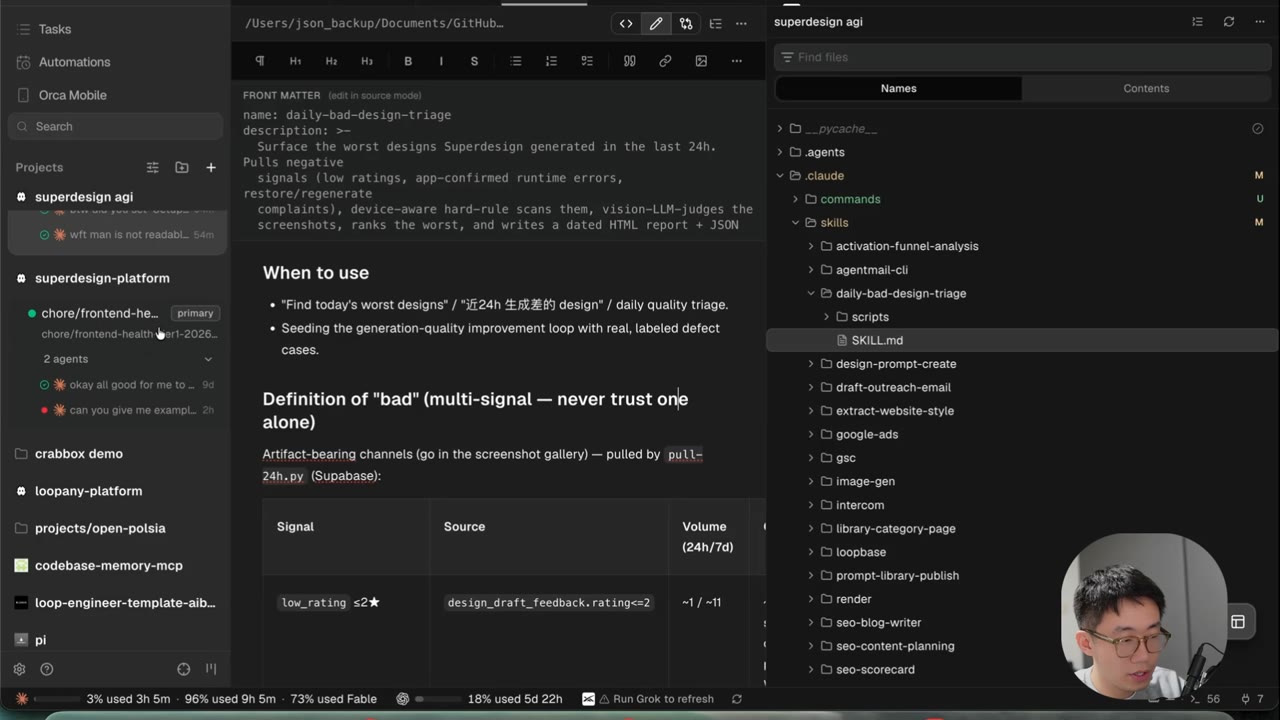Open formatting toolbar overflow menu
Screen dimensions: 1280x720
click(737, 61)
